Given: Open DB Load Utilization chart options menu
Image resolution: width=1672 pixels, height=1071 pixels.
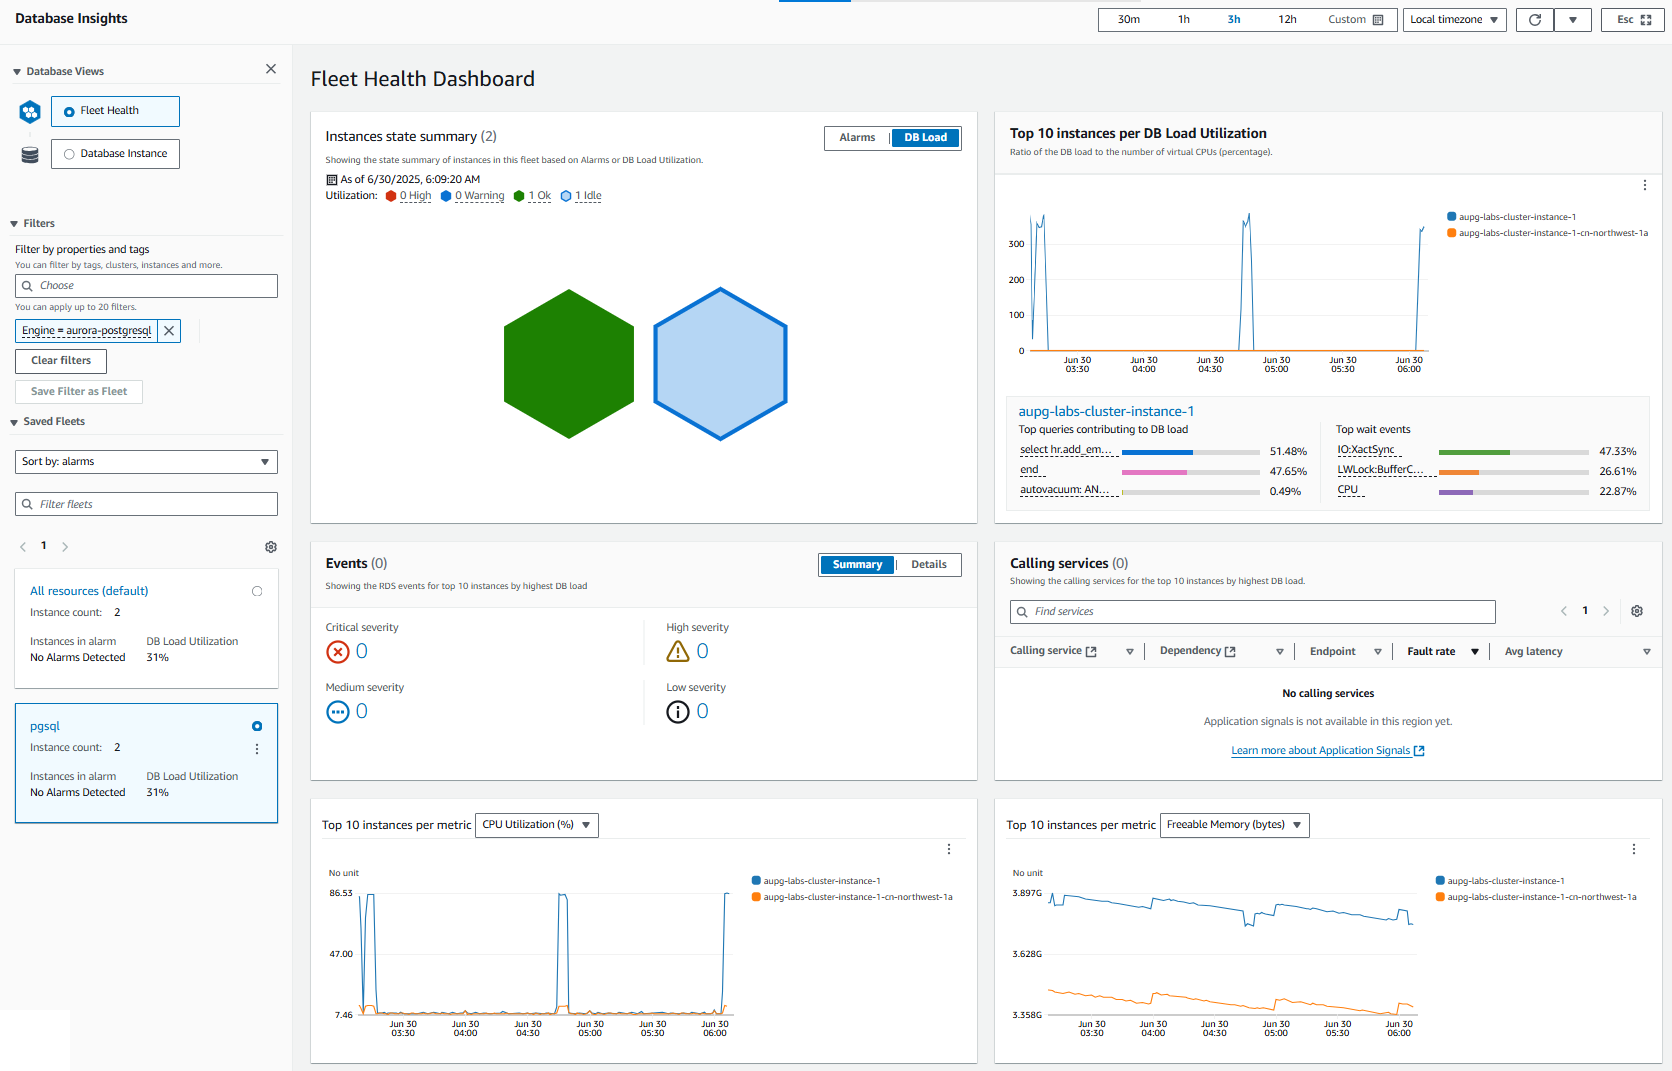Looking at the screenshot, I should click(x=1645, y=185).
